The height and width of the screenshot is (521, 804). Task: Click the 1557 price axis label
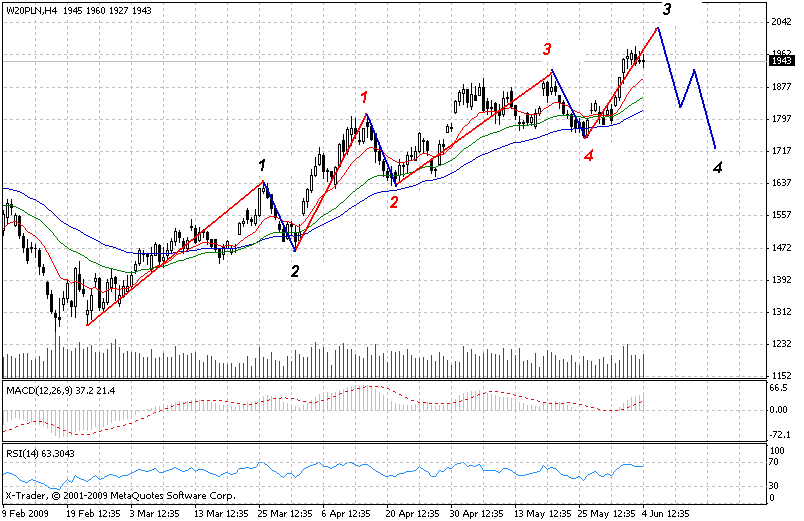click(781, 214)
